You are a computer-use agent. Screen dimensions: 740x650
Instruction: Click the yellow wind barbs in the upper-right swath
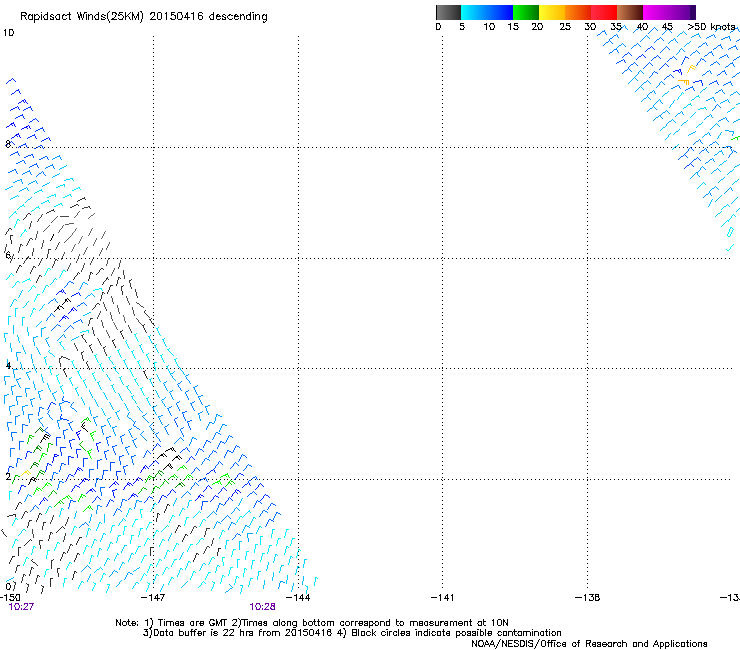(686, 76)
